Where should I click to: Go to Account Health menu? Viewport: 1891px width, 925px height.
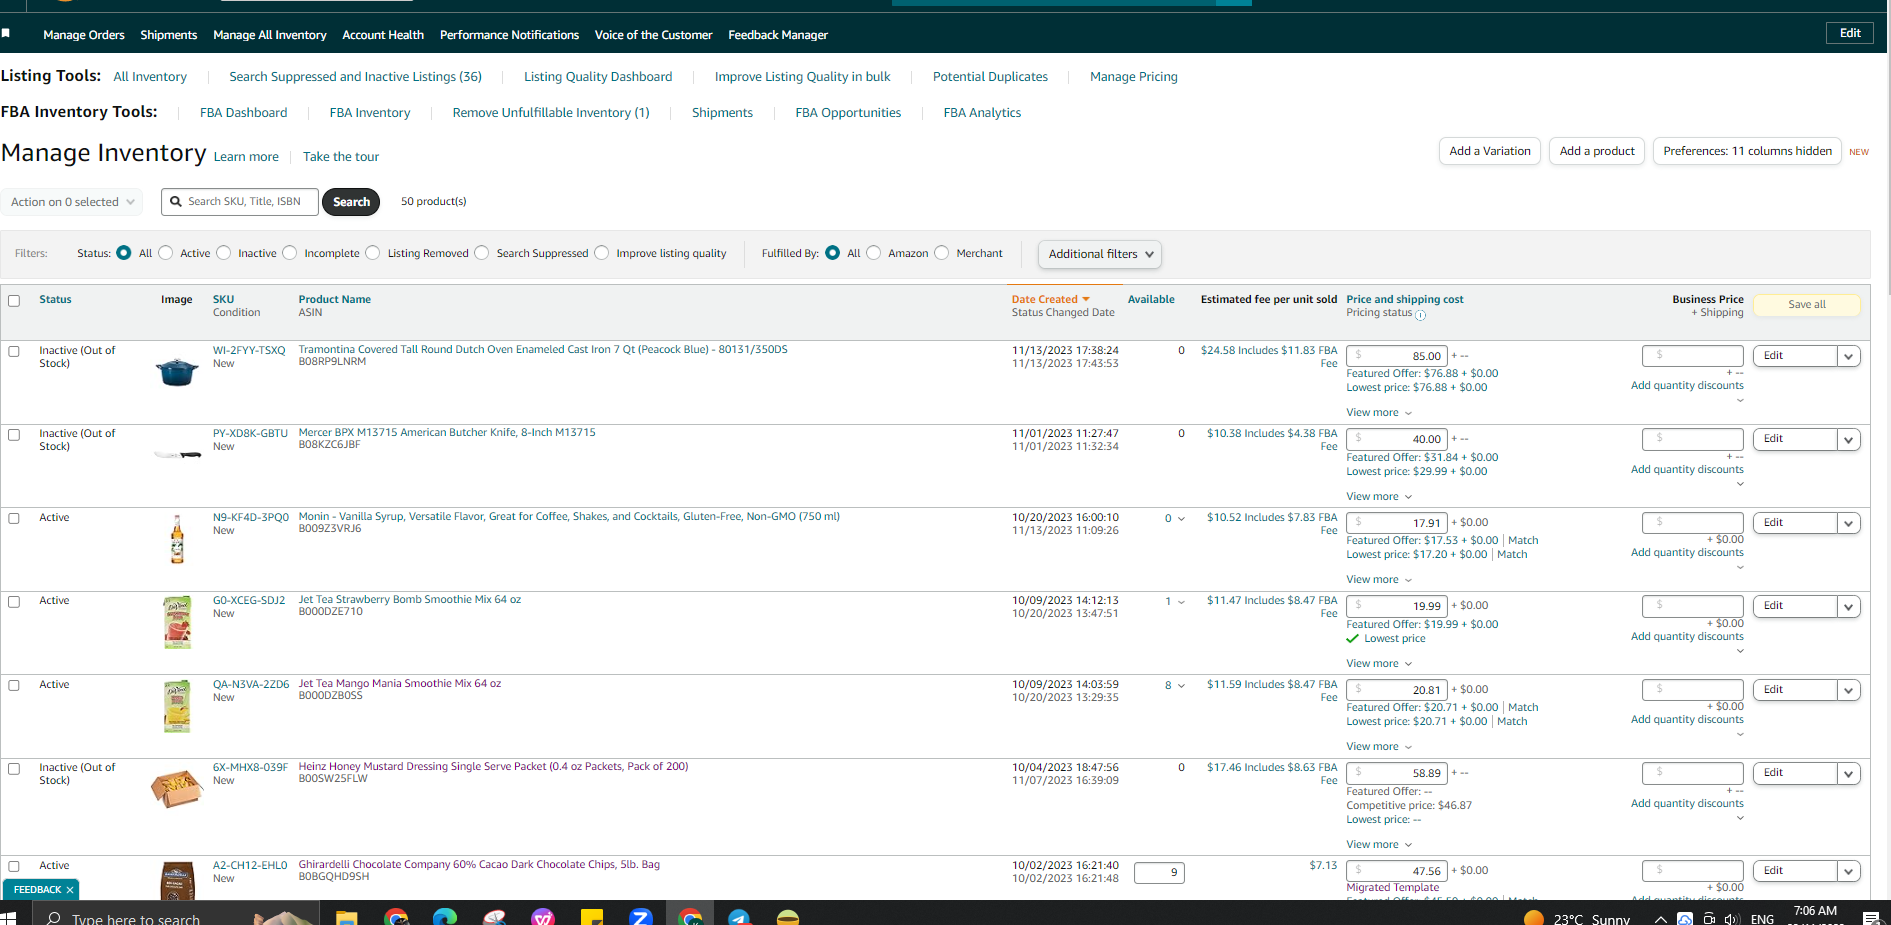[x=383, y=35]
